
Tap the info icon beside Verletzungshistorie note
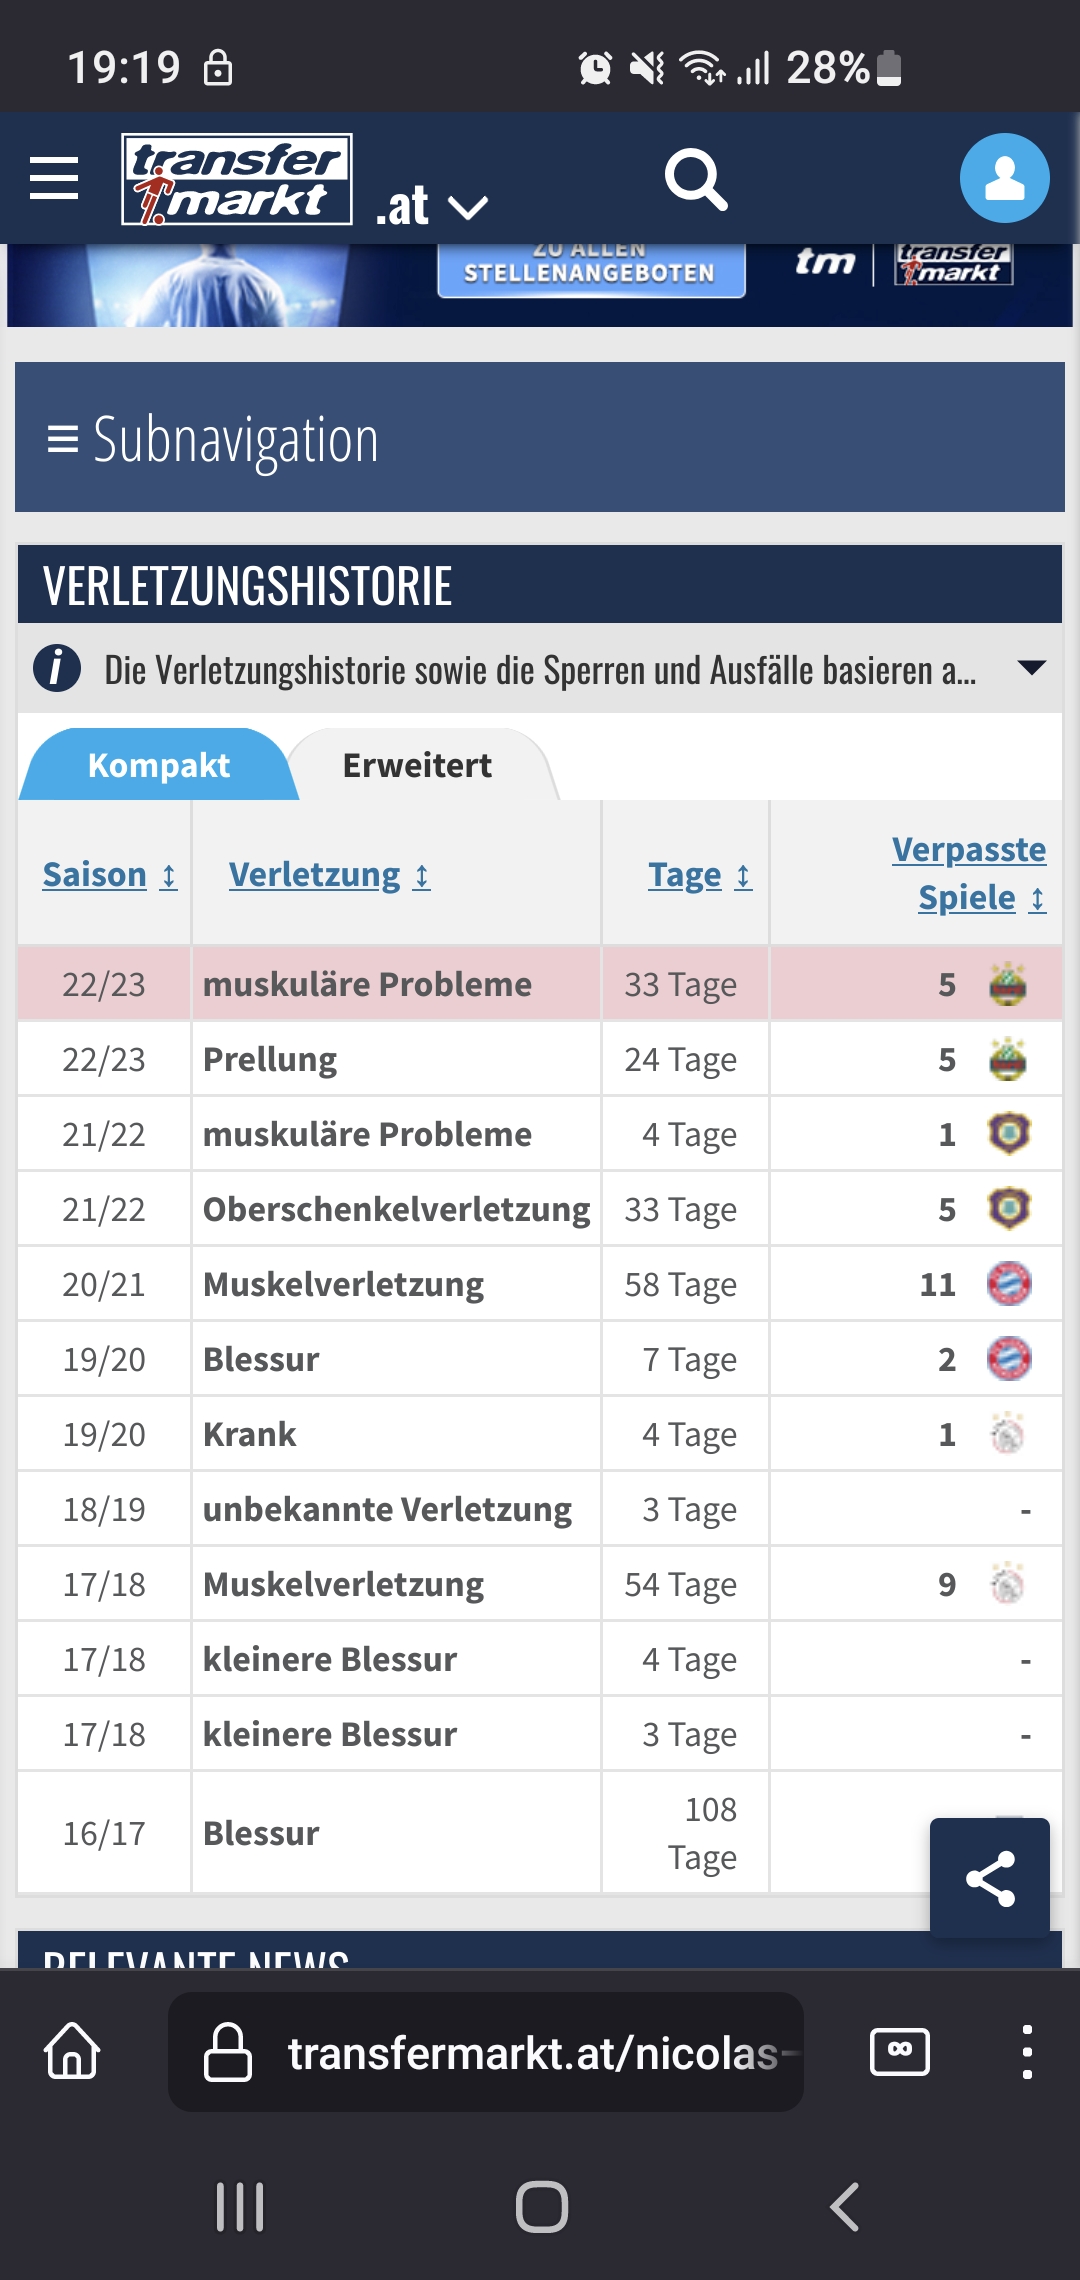[57, 668]
